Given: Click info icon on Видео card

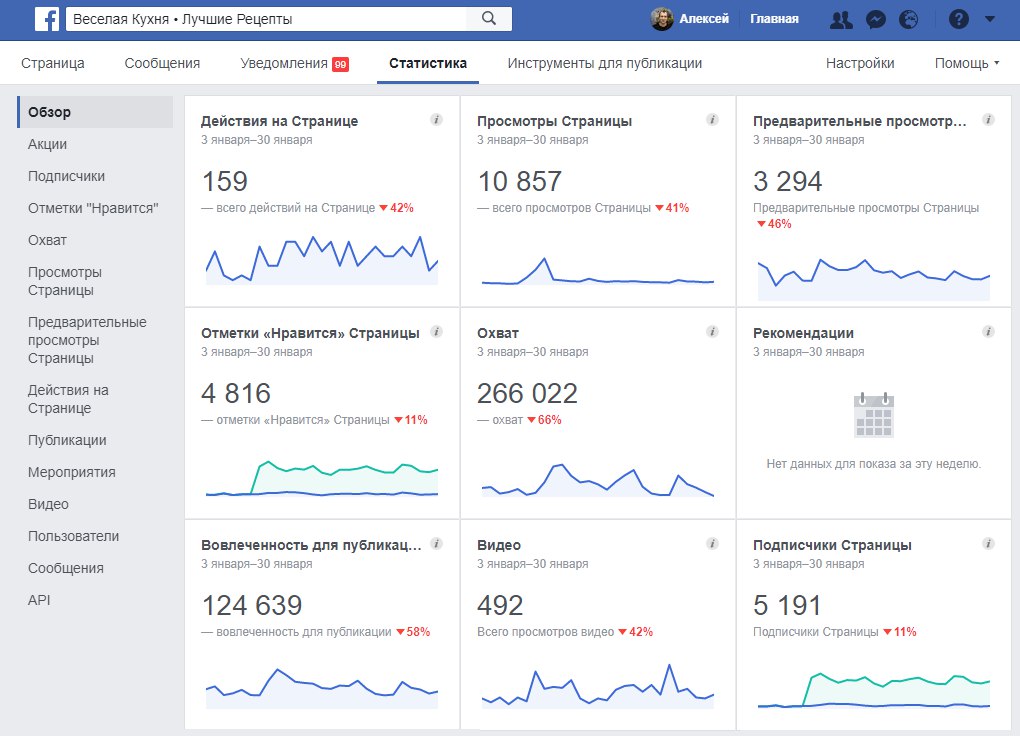Looking at the screenshot, I should tap(712, 544).
